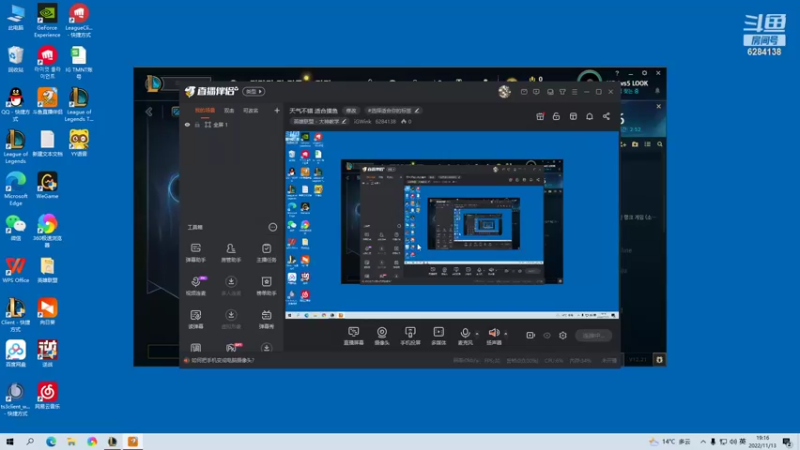Click the live preview canvas
This screenshot has width=800, height=450.
coord(452,224)
